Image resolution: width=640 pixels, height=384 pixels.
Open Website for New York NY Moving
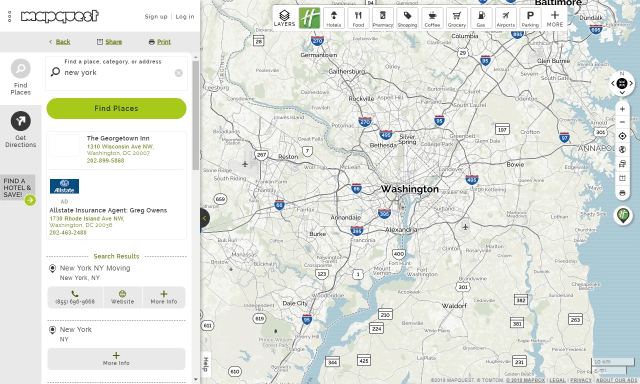coord(122,297)
